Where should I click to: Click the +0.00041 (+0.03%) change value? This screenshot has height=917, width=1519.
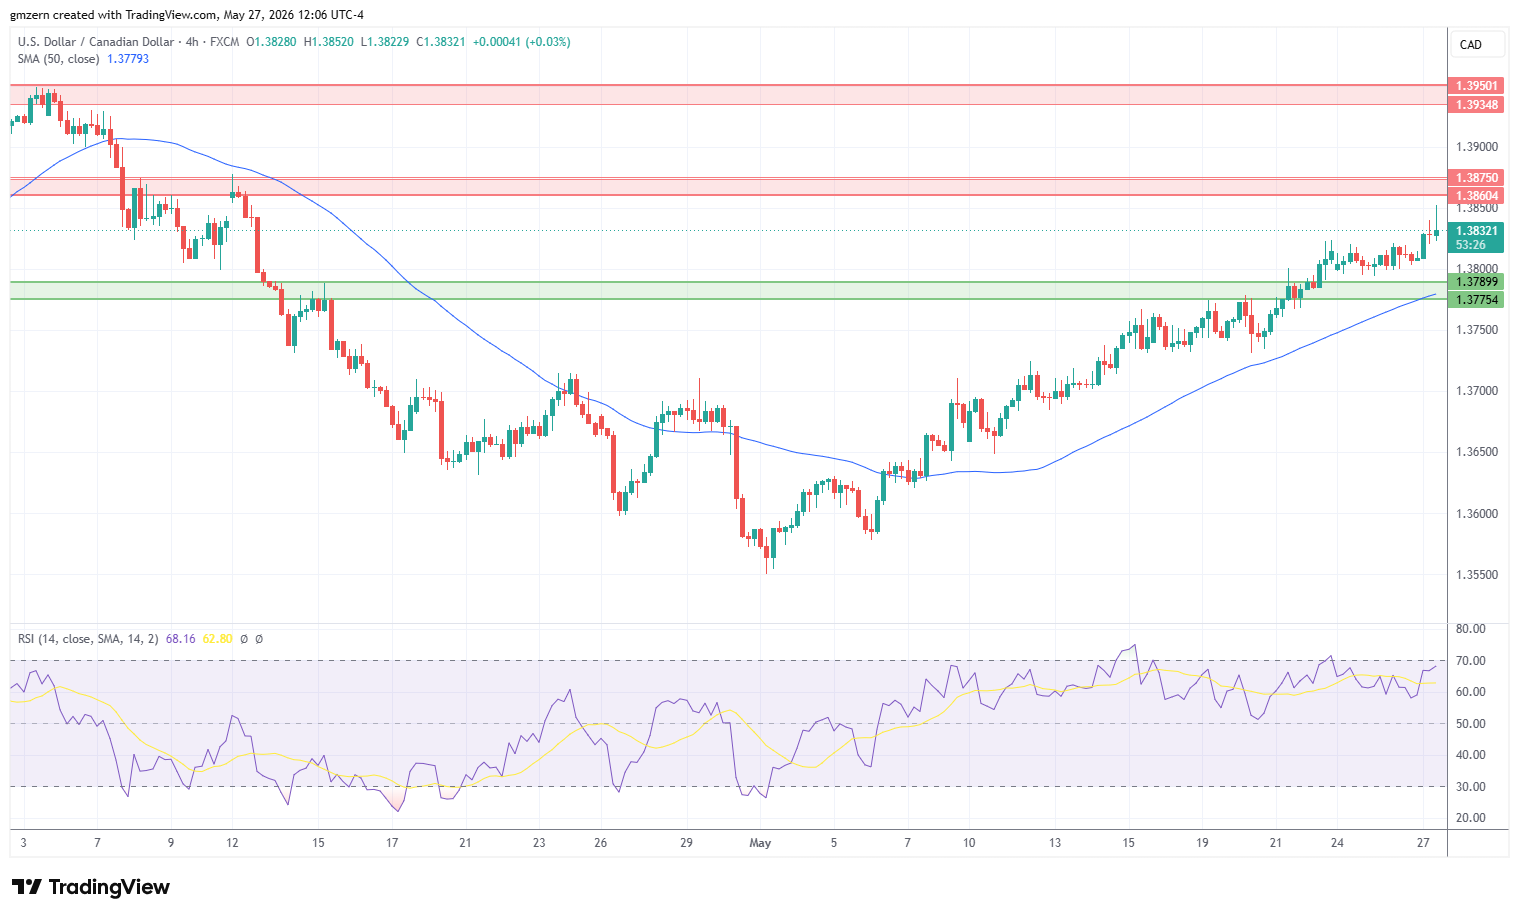pyautogui.click(x=521, y=42)
